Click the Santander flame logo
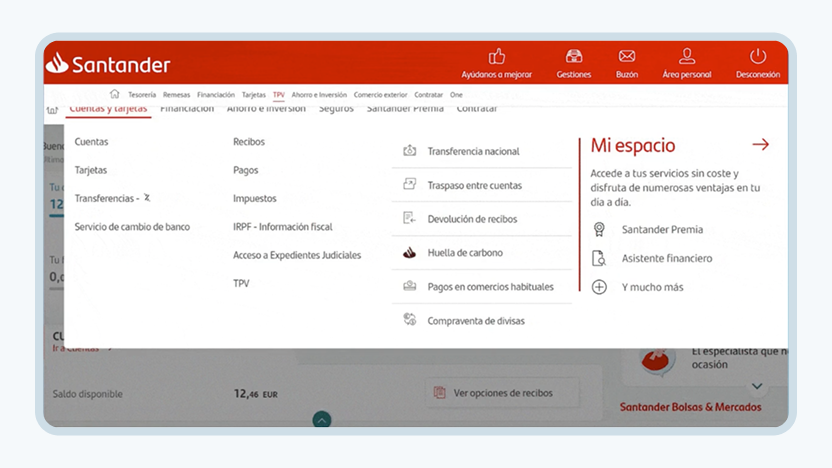832x468 pixels. click(x=57, y=63)
